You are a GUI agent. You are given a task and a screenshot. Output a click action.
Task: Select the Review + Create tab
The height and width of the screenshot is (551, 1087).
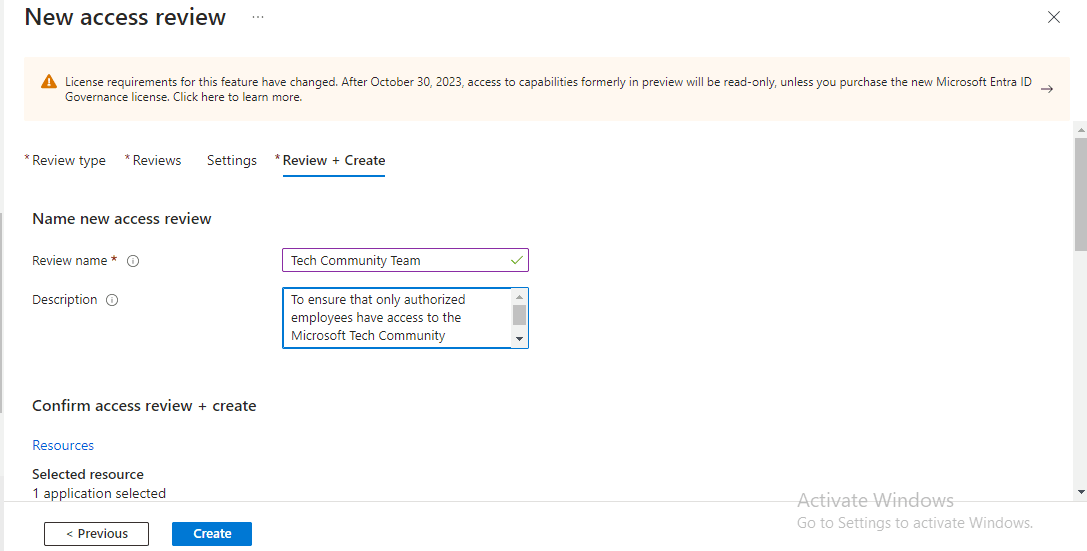tap(334, 160)
